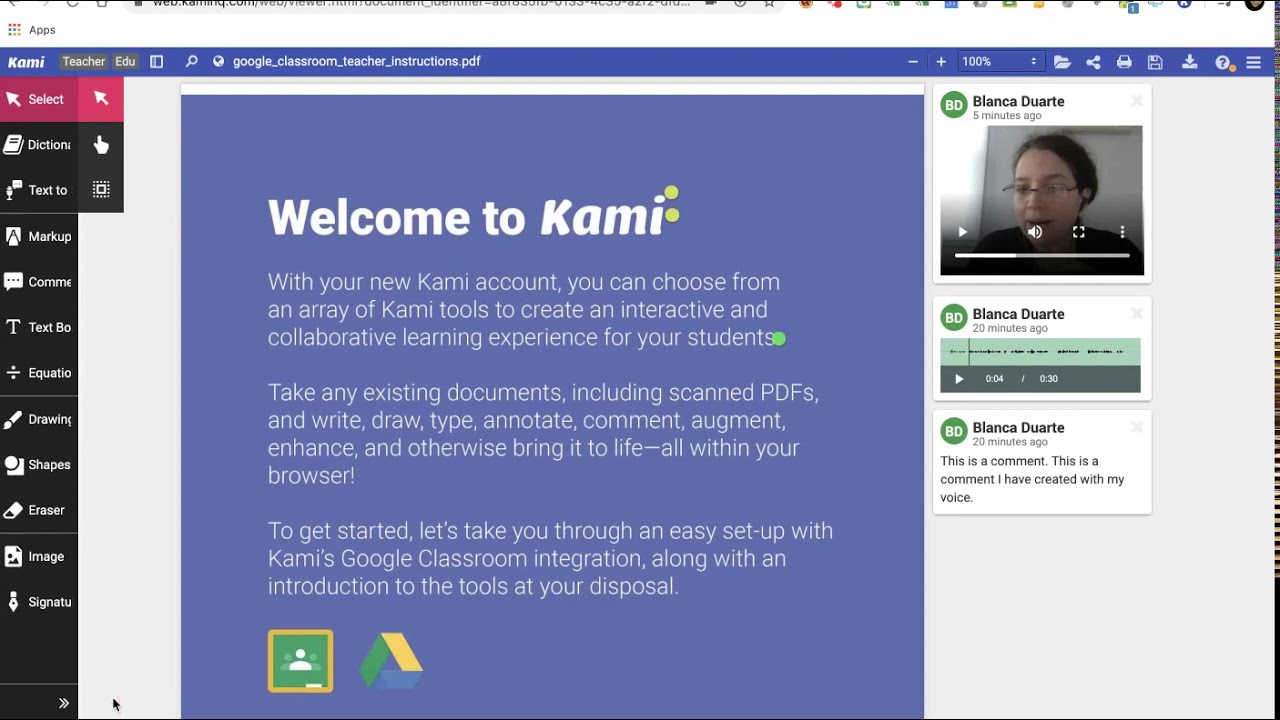This screenshot has width=1280, height=720.
Task: Open document search magnifier
Action: pyautogui.click(x=191, y=61)
